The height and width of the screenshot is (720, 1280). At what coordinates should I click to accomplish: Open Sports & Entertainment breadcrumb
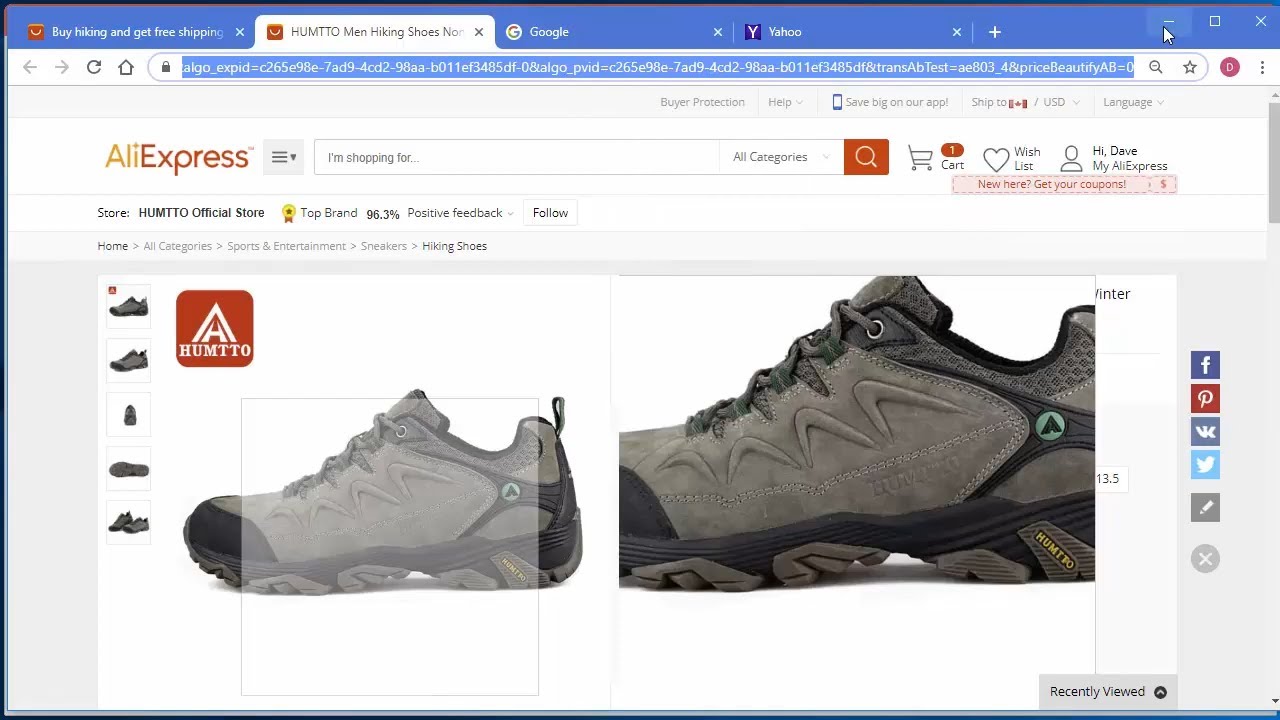(x=286, y=246)
